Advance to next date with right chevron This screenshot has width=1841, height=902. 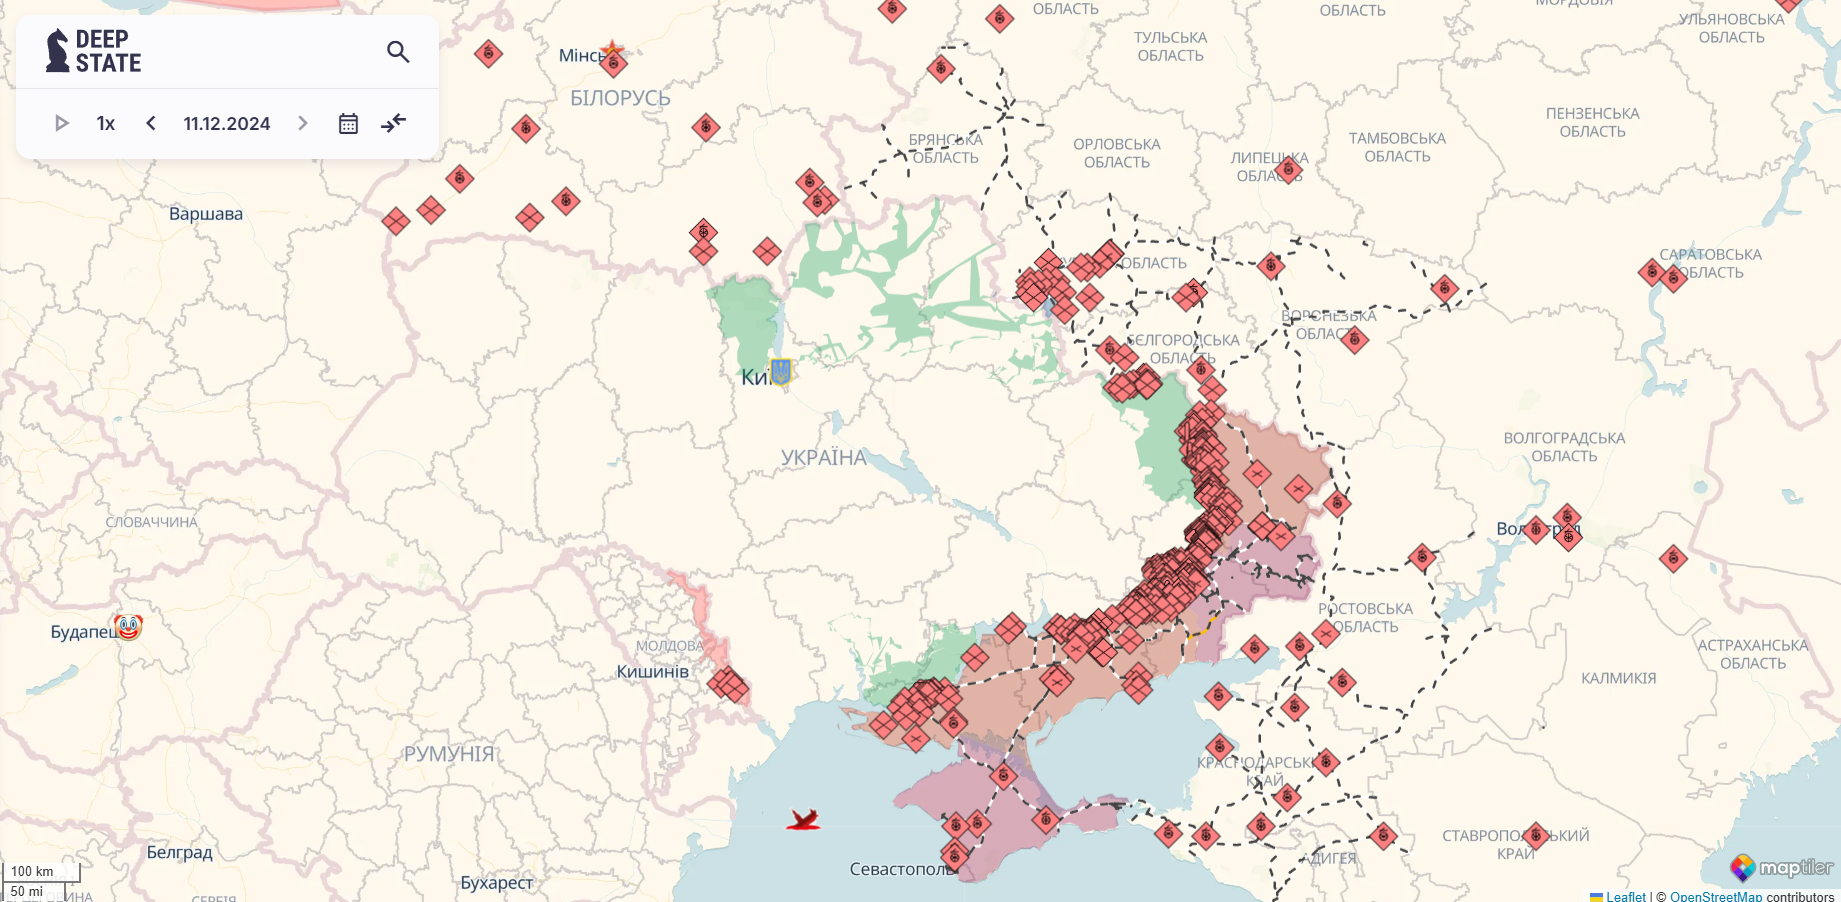pyautogui.click(x=303, y=123)
